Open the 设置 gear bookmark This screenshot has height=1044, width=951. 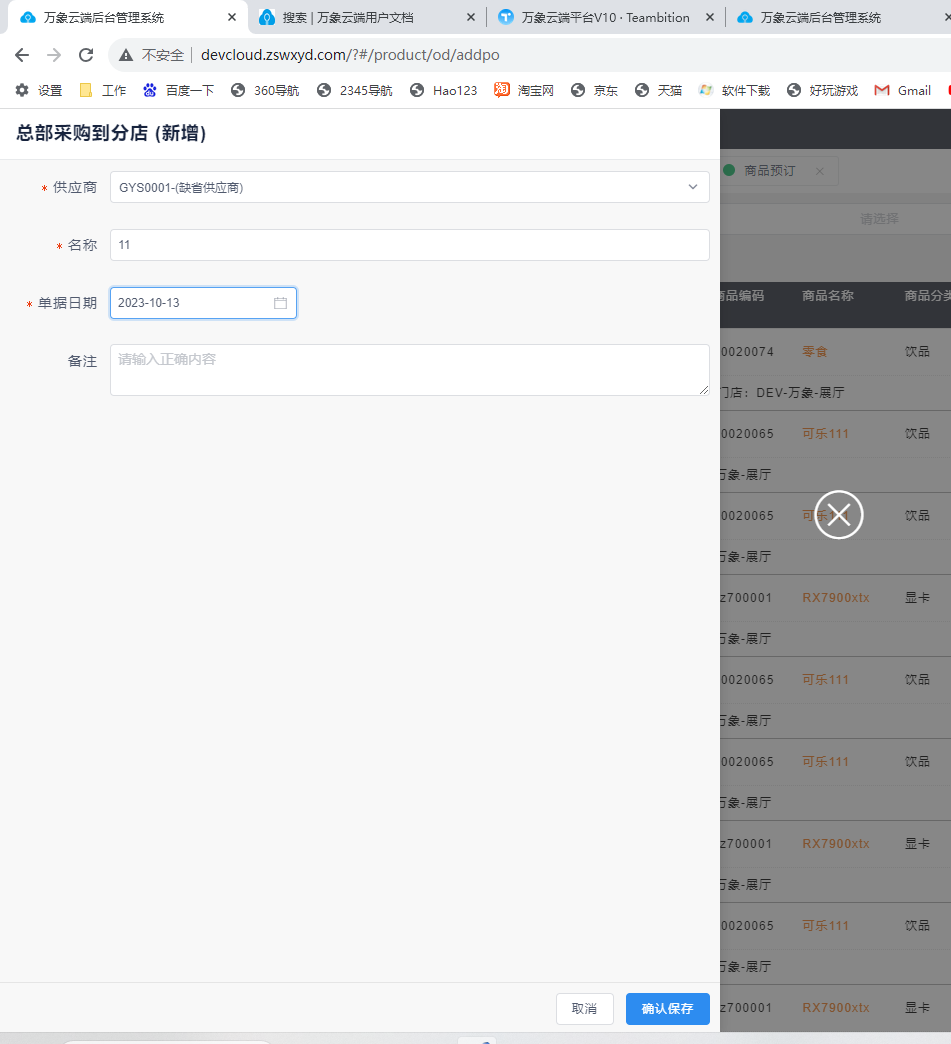pyautogui.click(x=39, y=91)
